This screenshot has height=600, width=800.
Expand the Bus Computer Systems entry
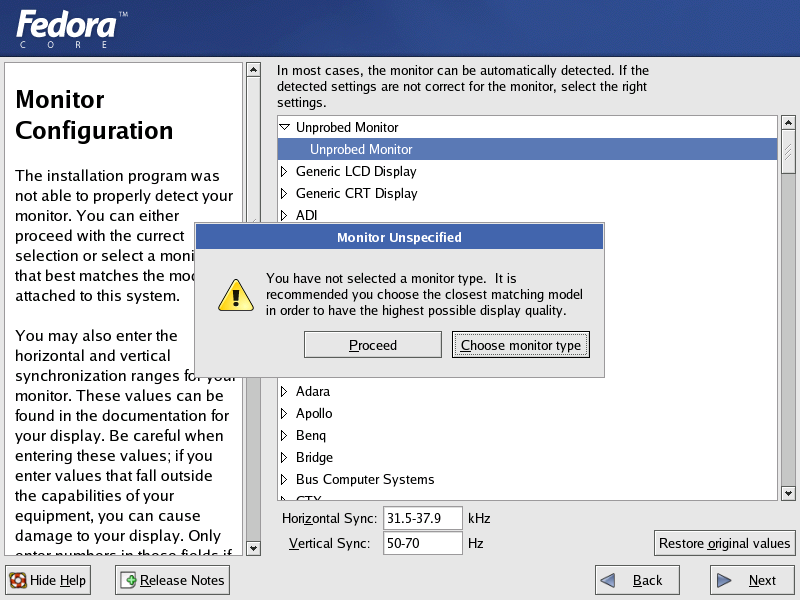(284, 479)
